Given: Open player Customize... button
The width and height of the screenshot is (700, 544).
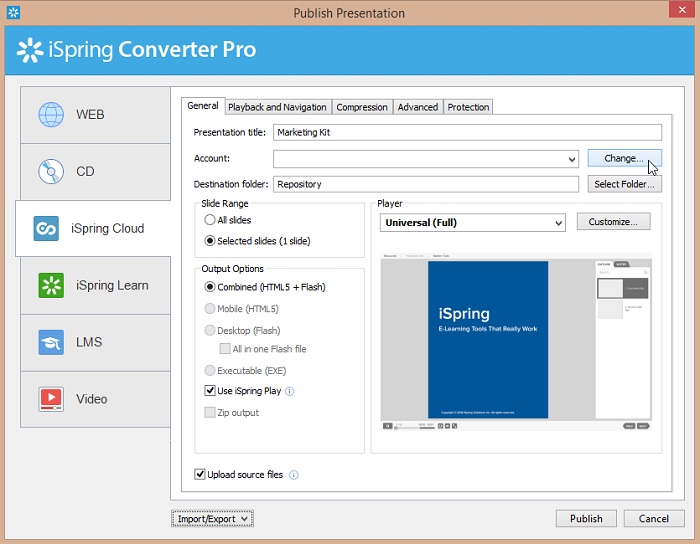Looking at the screenshot, I should pos(613,222).
